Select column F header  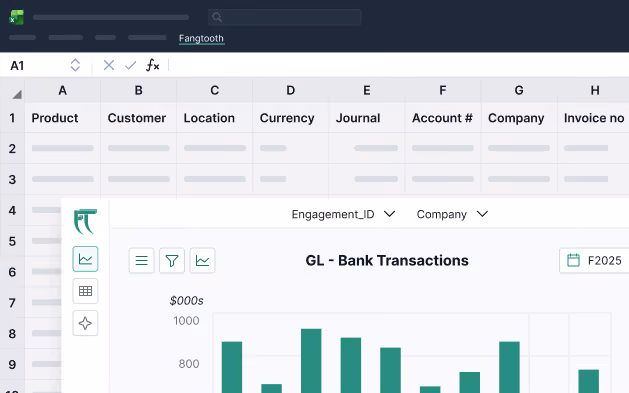(x=443, y=90)
